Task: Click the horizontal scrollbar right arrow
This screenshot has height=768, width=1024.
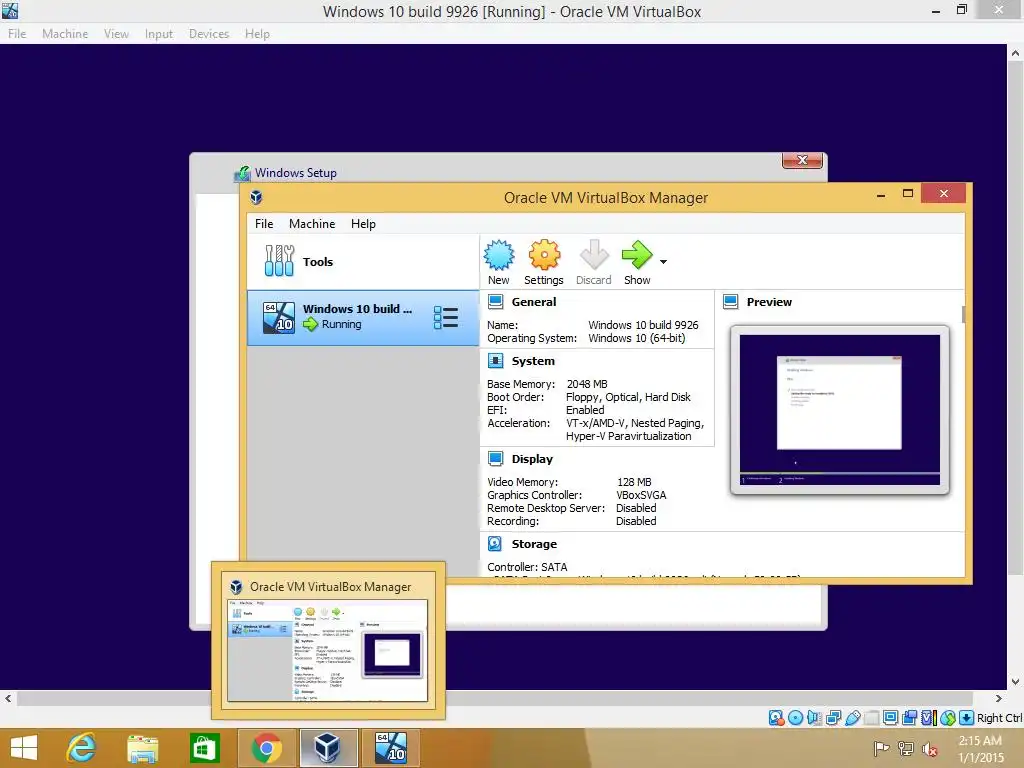Action: click(999, 698)
